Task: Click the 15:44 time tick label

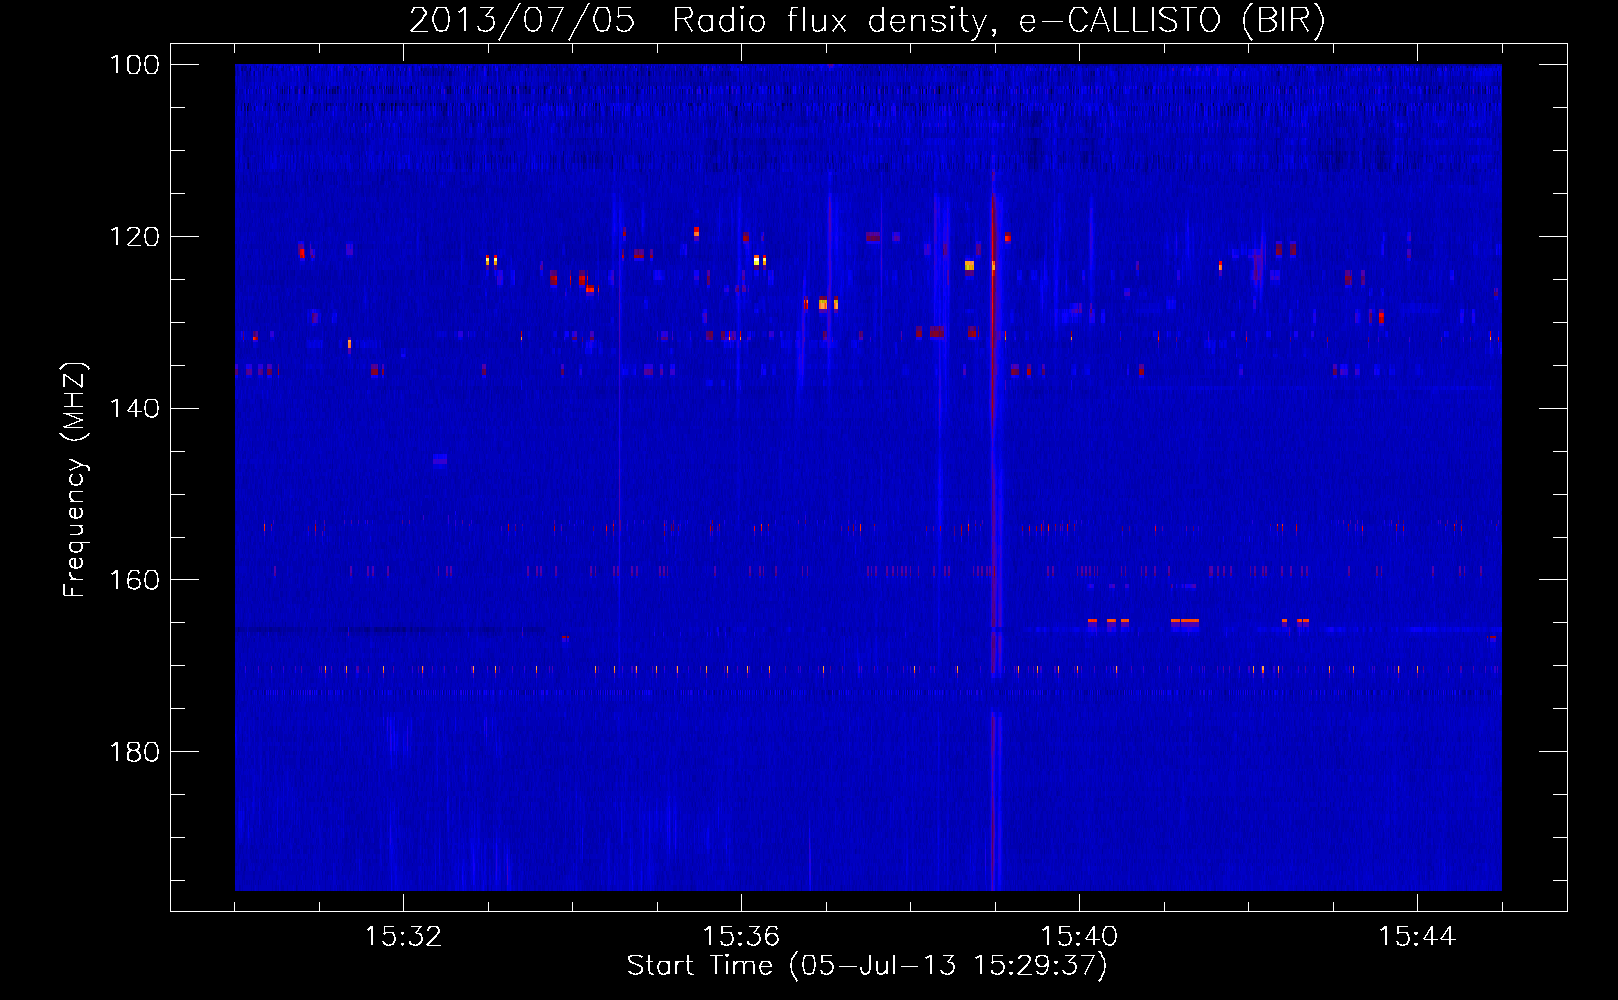Action: click(x=1417, y=936)
